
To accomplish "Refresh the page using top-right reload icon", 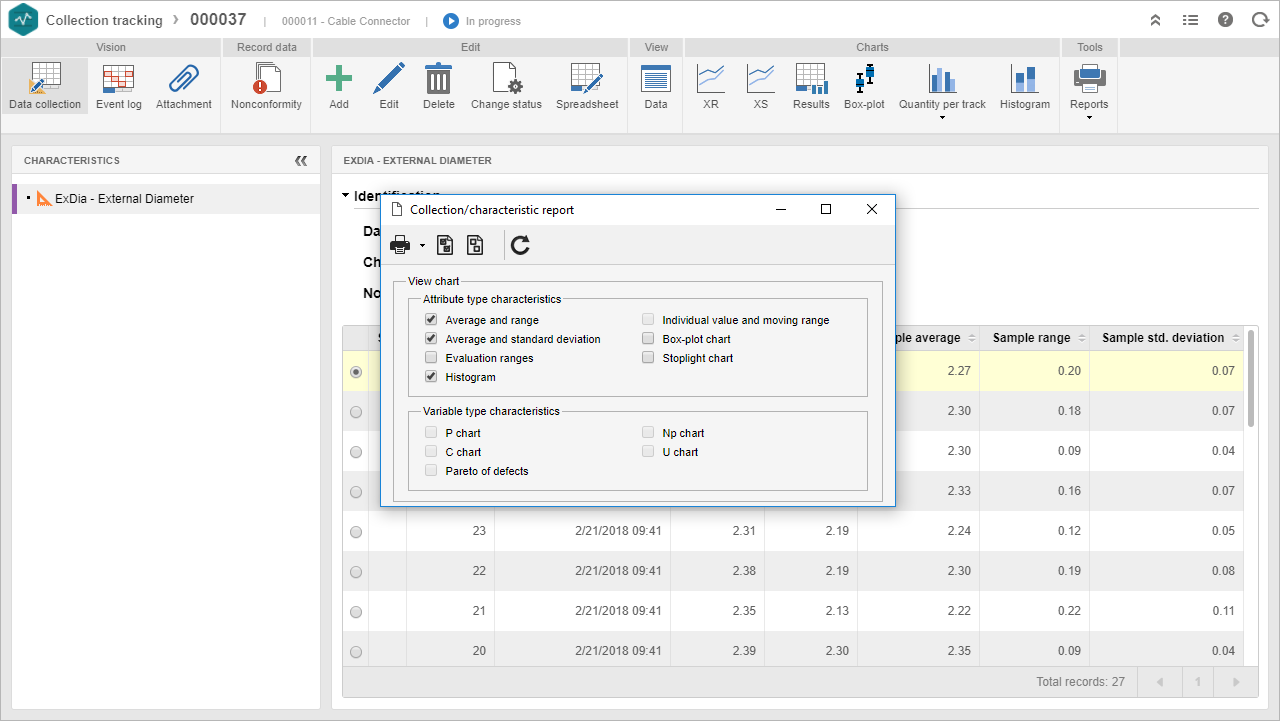I will pyautogui.click(x=1260, y=20).
